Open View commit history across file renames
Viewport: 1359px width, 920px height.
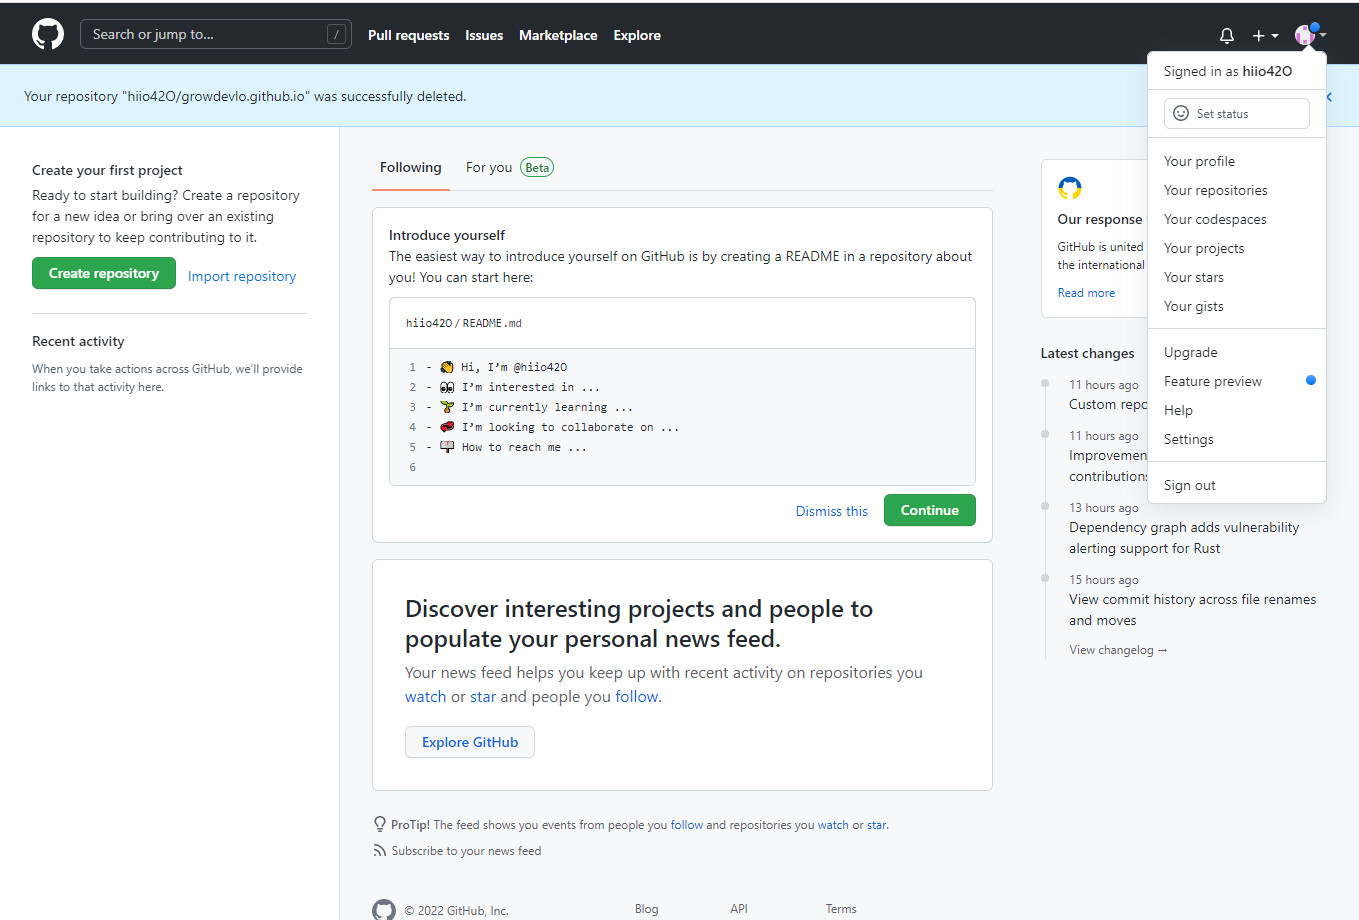point(1192,610)
